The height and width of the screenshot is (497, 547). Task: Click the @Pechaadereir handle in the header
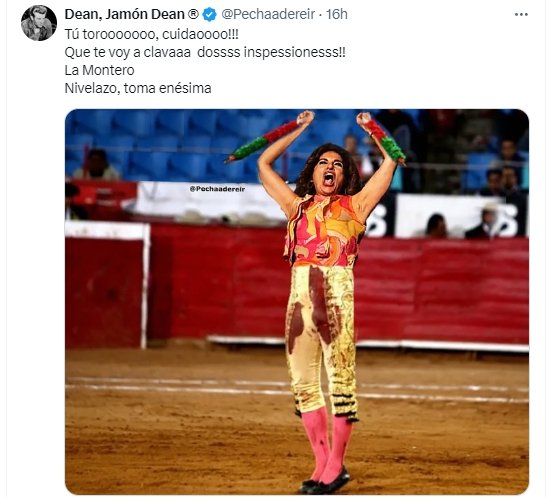268,15
